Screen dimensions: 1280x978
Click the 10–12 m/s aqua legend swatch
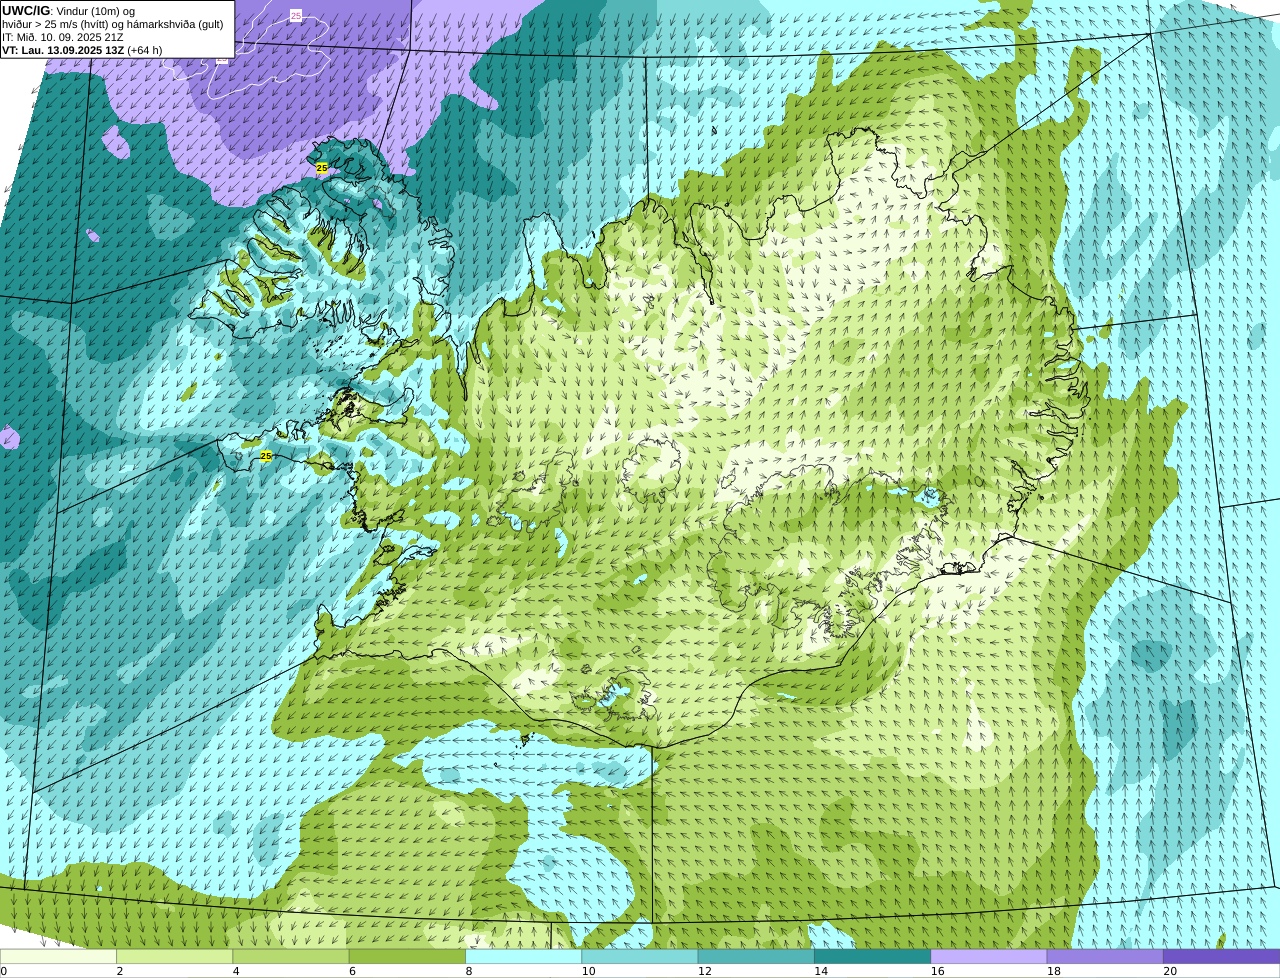click(640, 956)
